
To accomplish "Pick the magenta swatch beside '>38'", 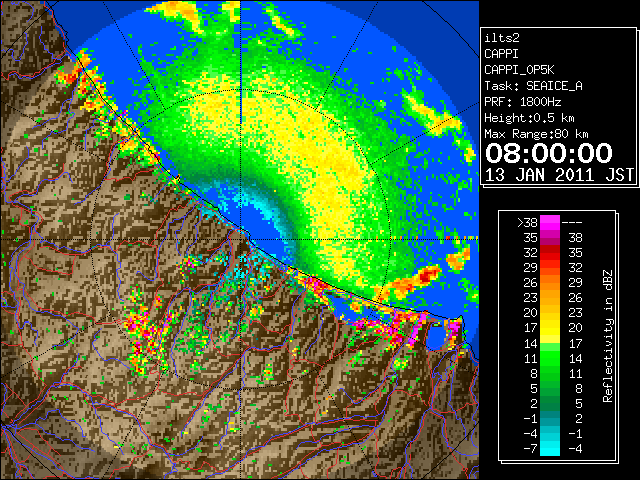I will pos(550,222).
